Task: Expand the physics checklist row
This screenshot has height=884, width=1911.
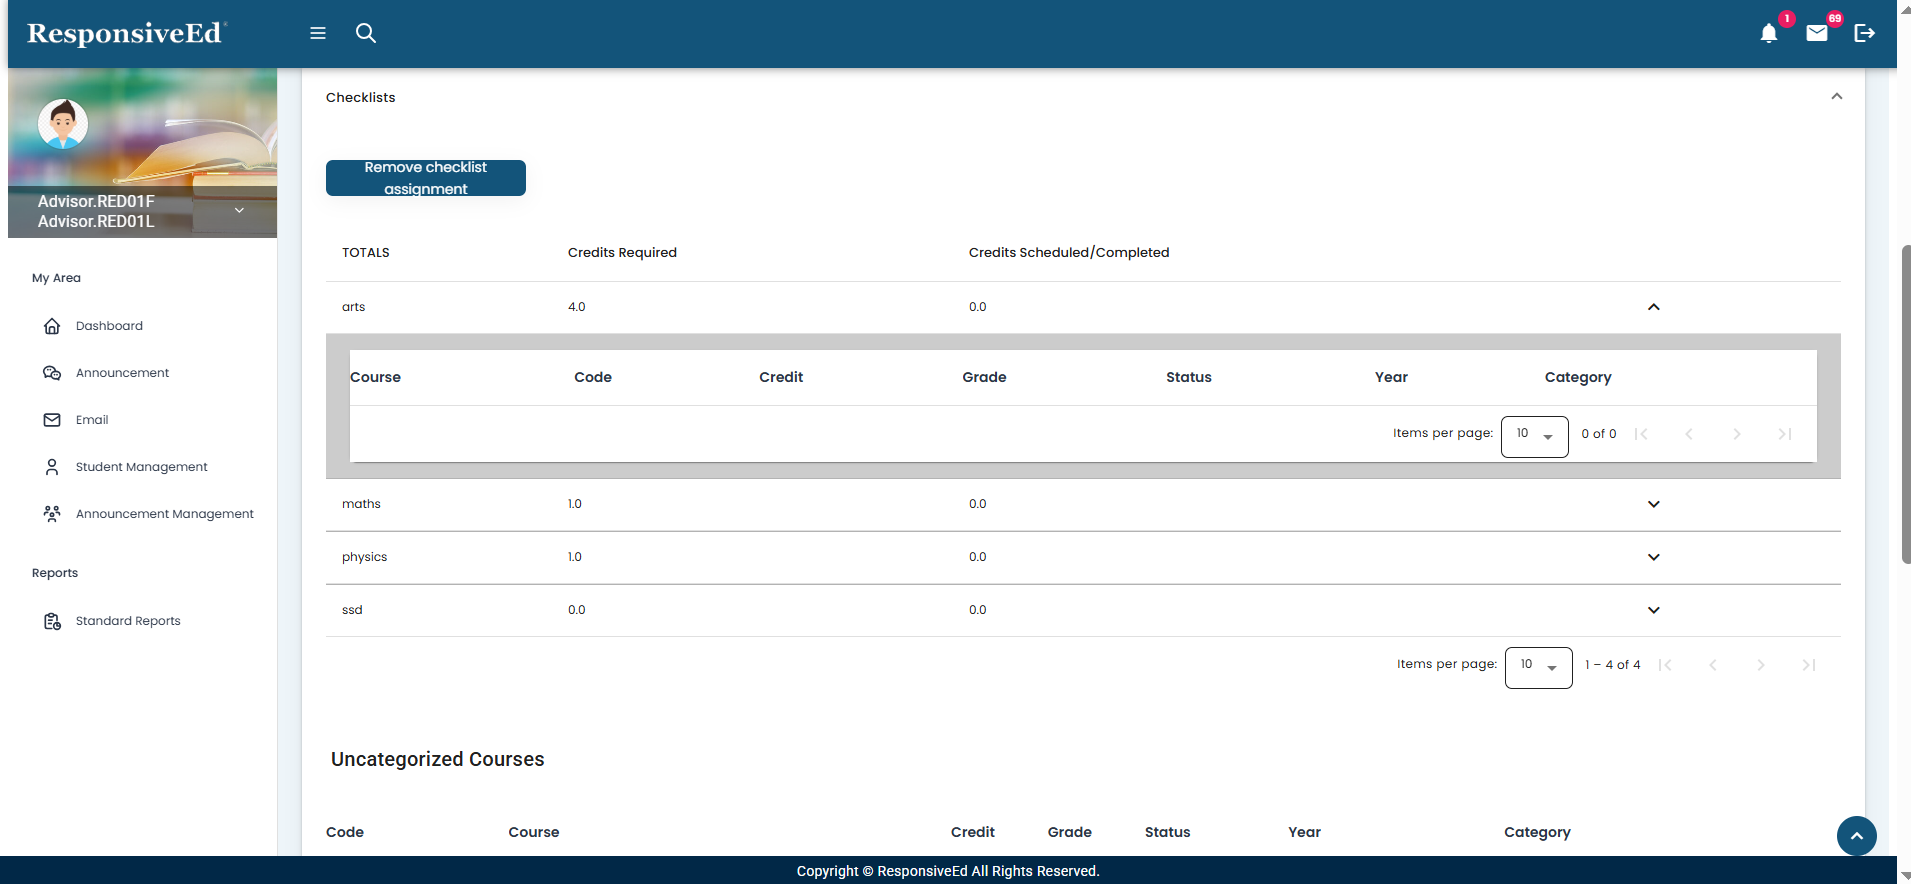Action: point(1653,557)
